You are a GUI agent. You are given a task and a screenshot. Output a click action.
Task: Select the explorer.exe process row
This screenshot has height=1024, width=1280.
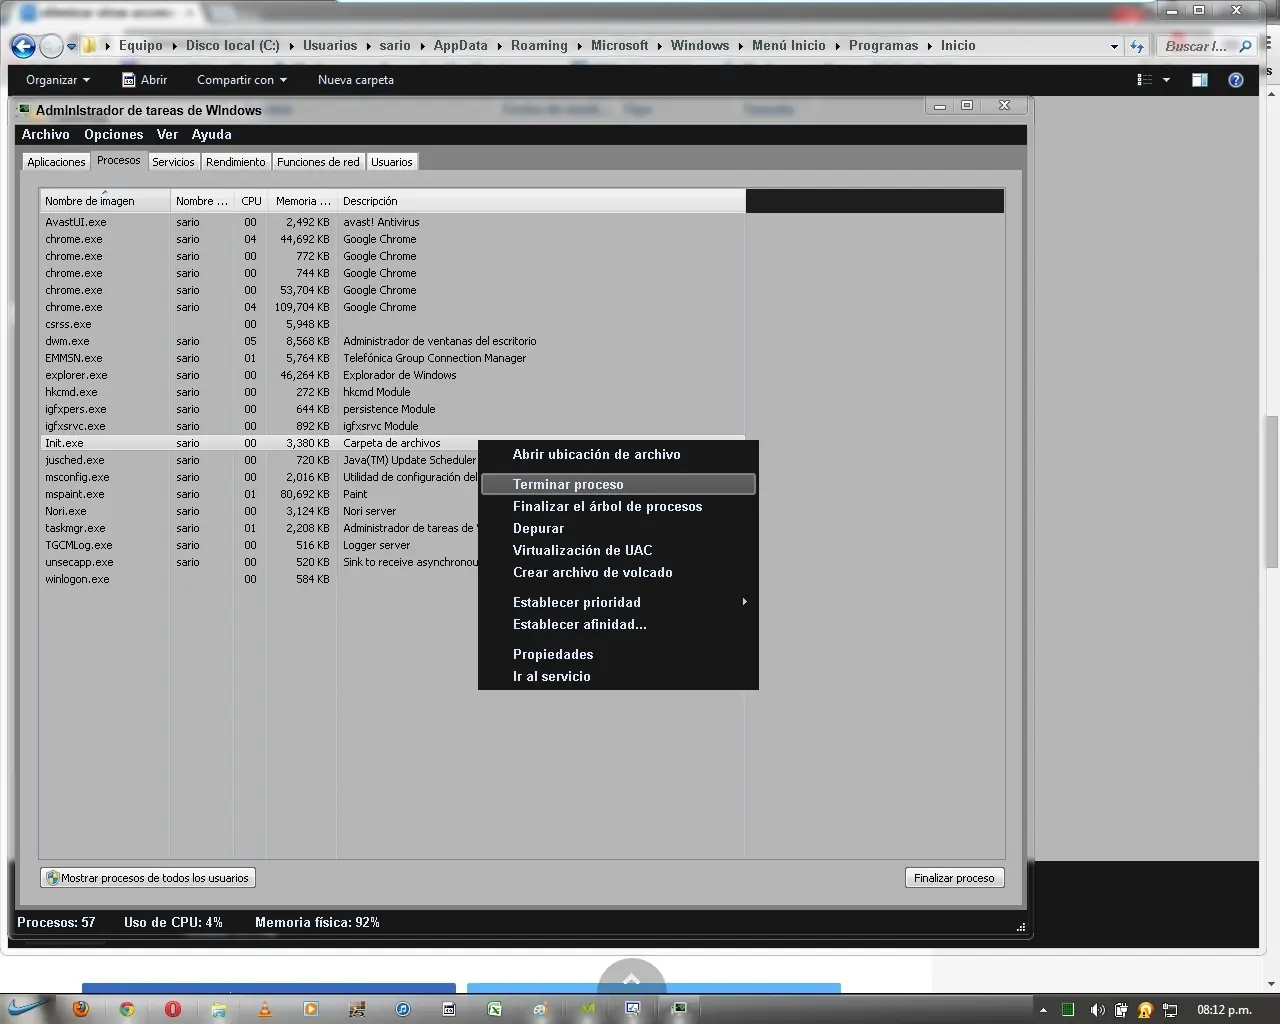tap(393, 375)
